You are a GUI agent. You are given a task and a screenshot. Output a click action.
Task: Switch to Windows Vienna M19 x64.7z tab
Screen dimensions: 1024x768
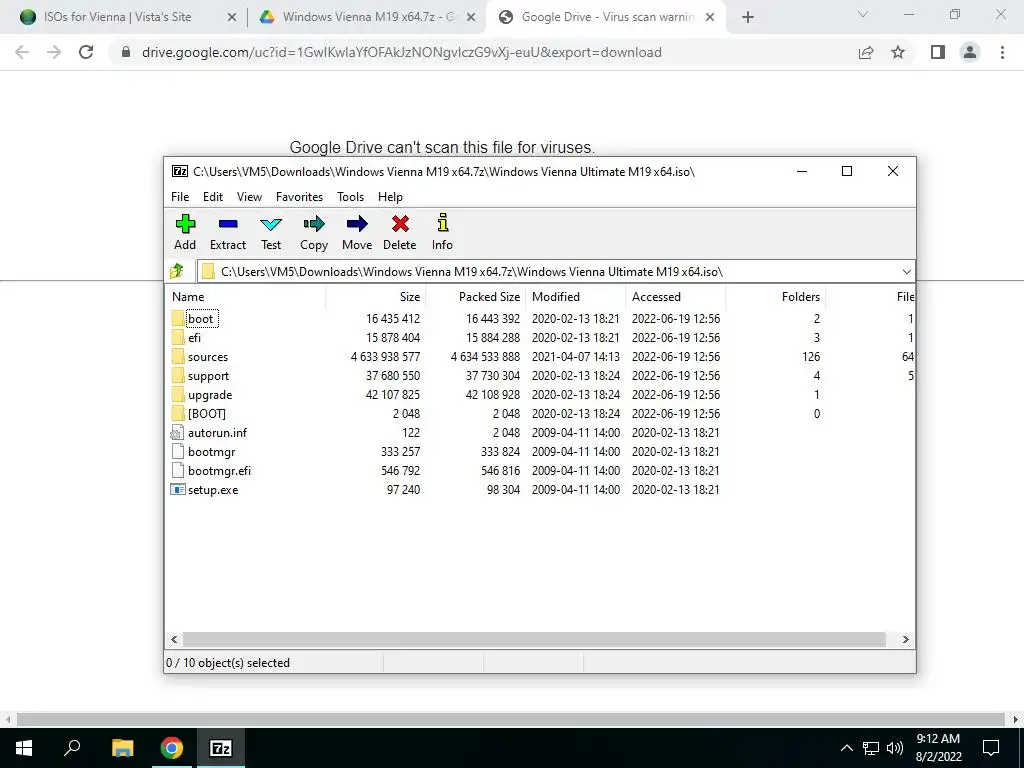point(368,17)
